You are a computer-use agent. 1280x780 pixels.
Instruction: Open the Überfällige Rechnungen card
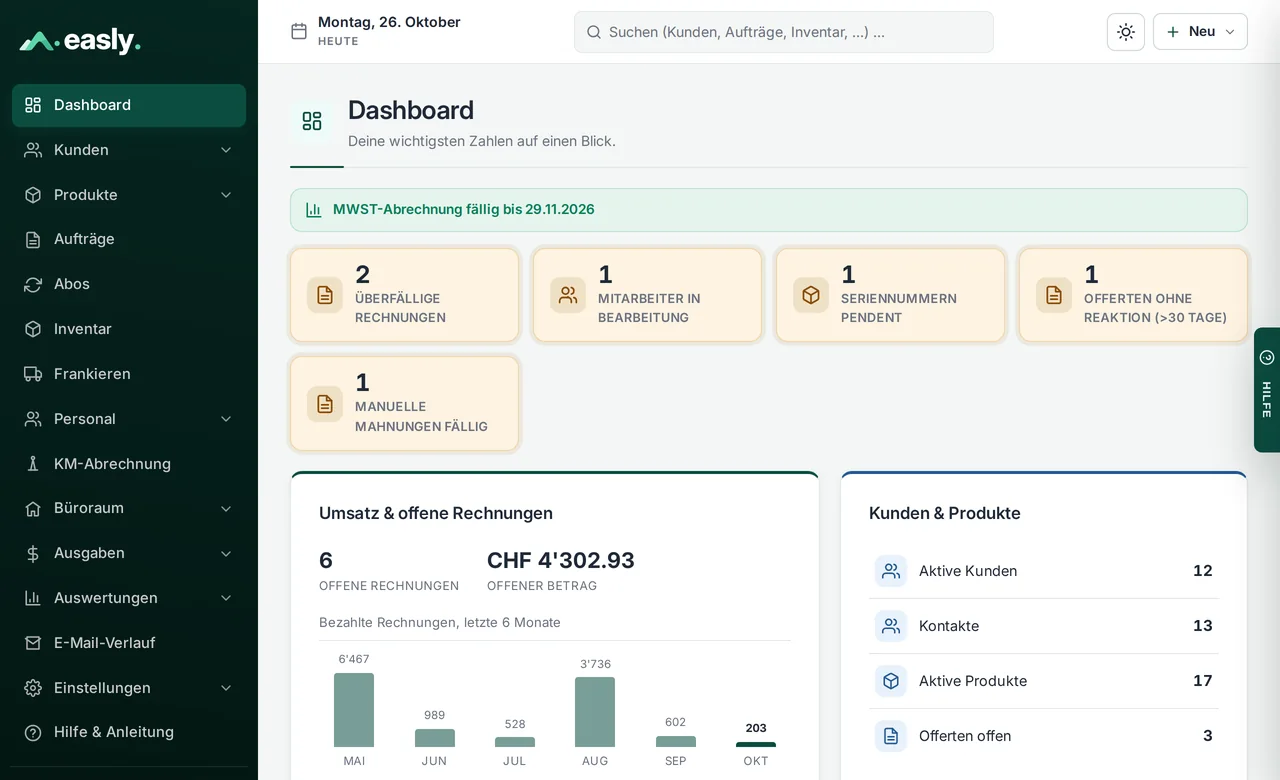coord(404,295)
